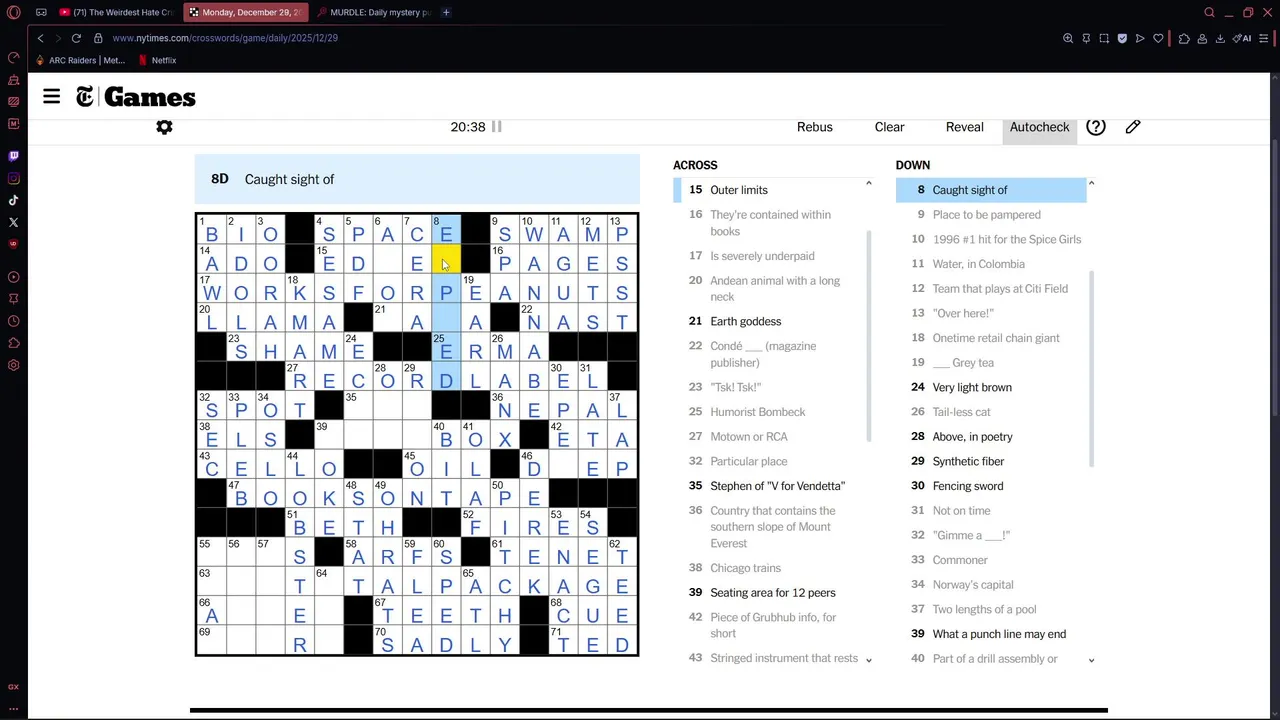
Task: Open NYT Games hamburger menu
Action: coord(52,97)
